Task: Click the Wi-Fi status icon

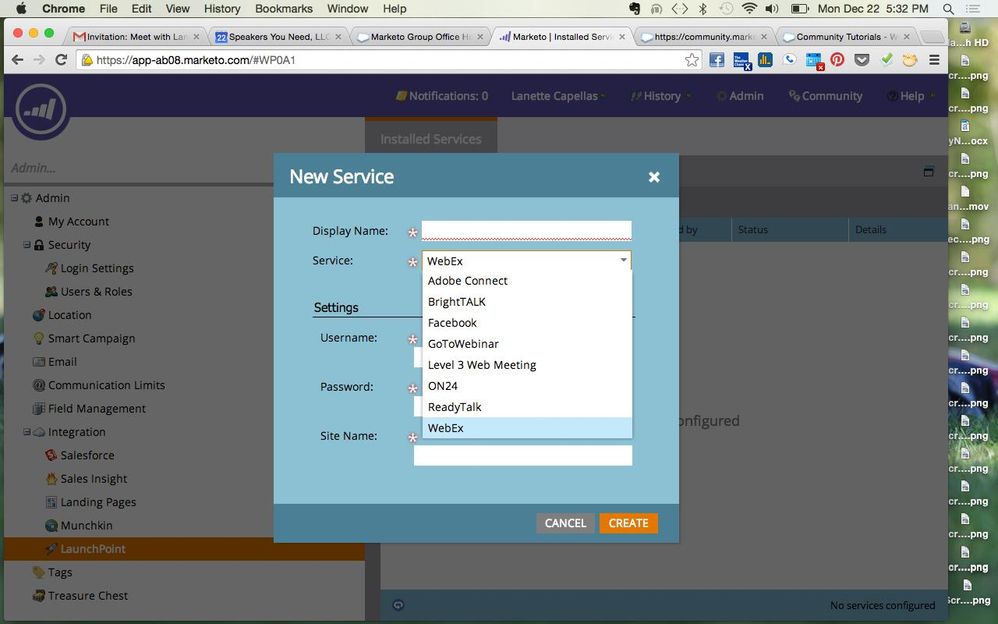Action: pyautogui.click(x=749, y=9)
